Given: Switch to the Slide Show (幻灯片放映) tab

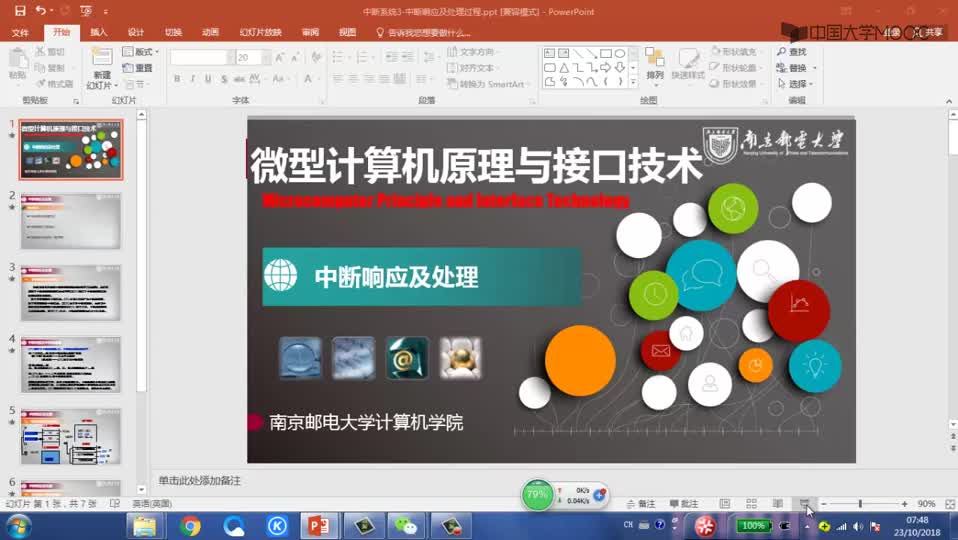Looking at the screenshot, I should (260, 32).
